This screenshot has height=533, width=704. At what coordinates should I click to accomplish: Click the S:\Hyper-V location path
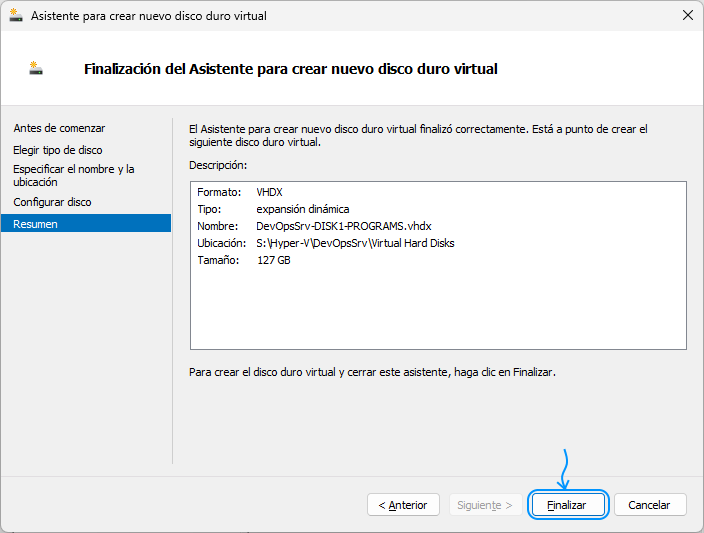356,243
